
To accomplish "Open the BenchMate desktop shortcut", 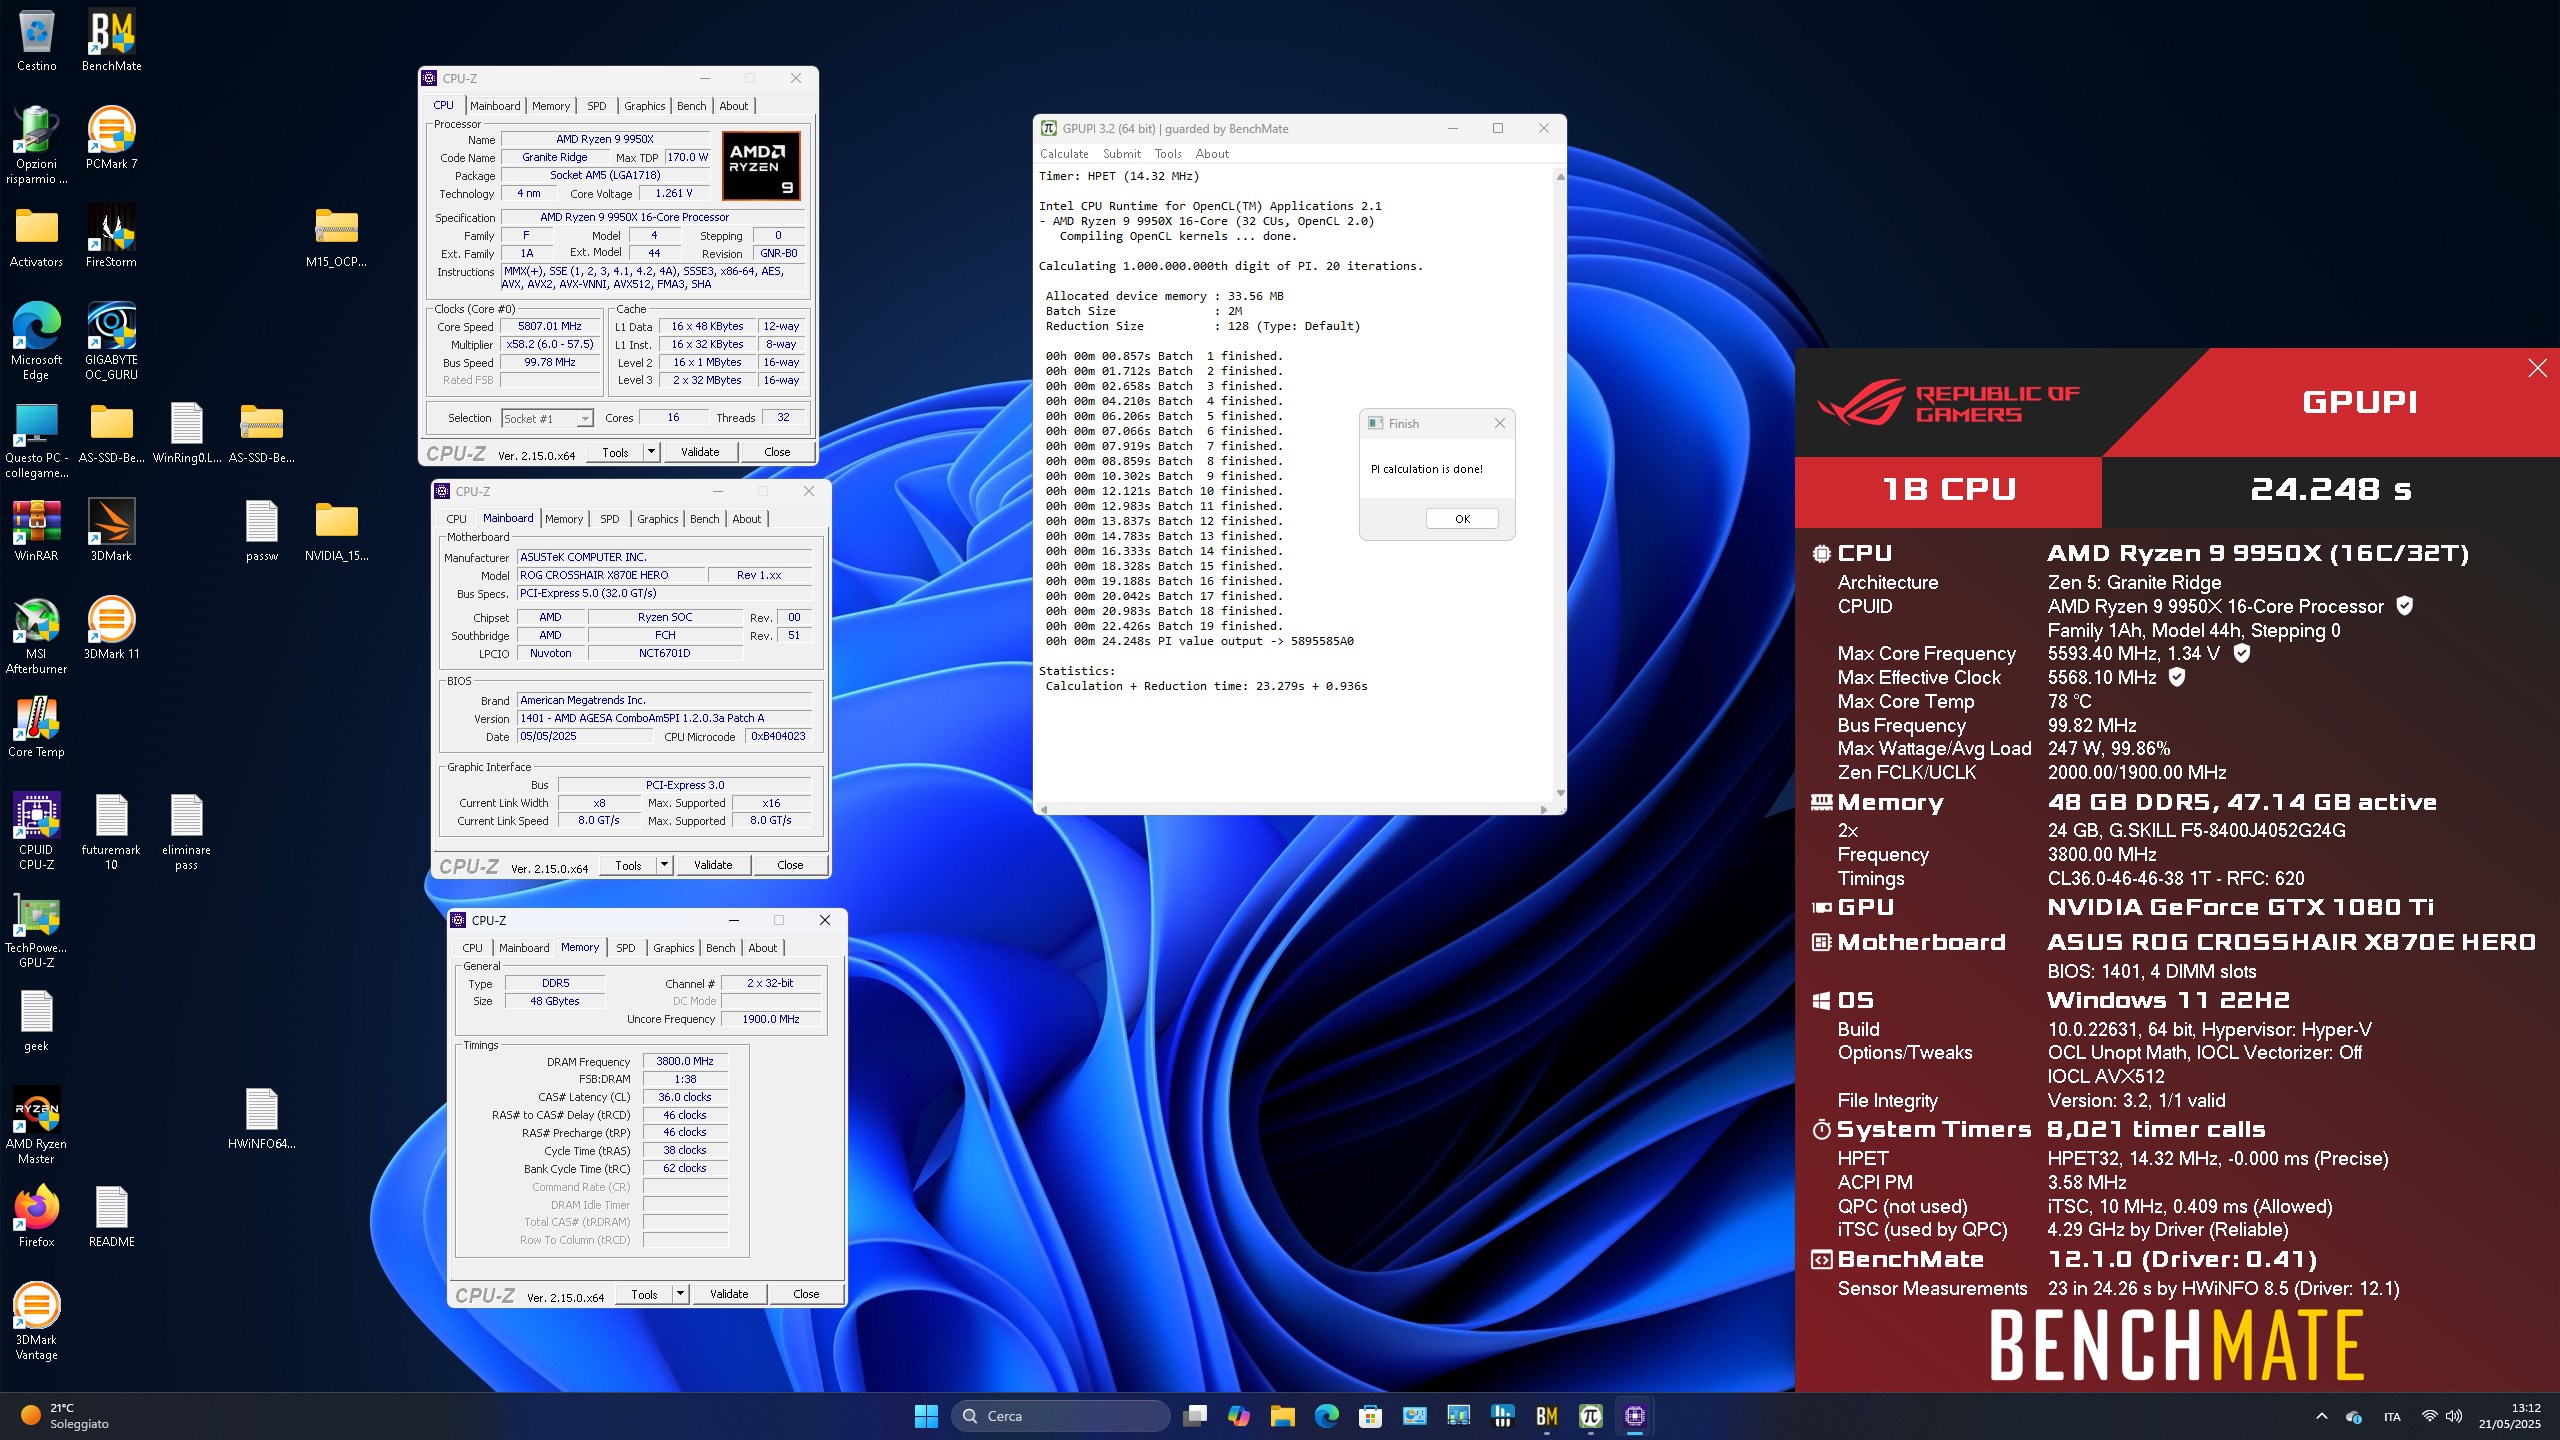I will pos(111,42).
